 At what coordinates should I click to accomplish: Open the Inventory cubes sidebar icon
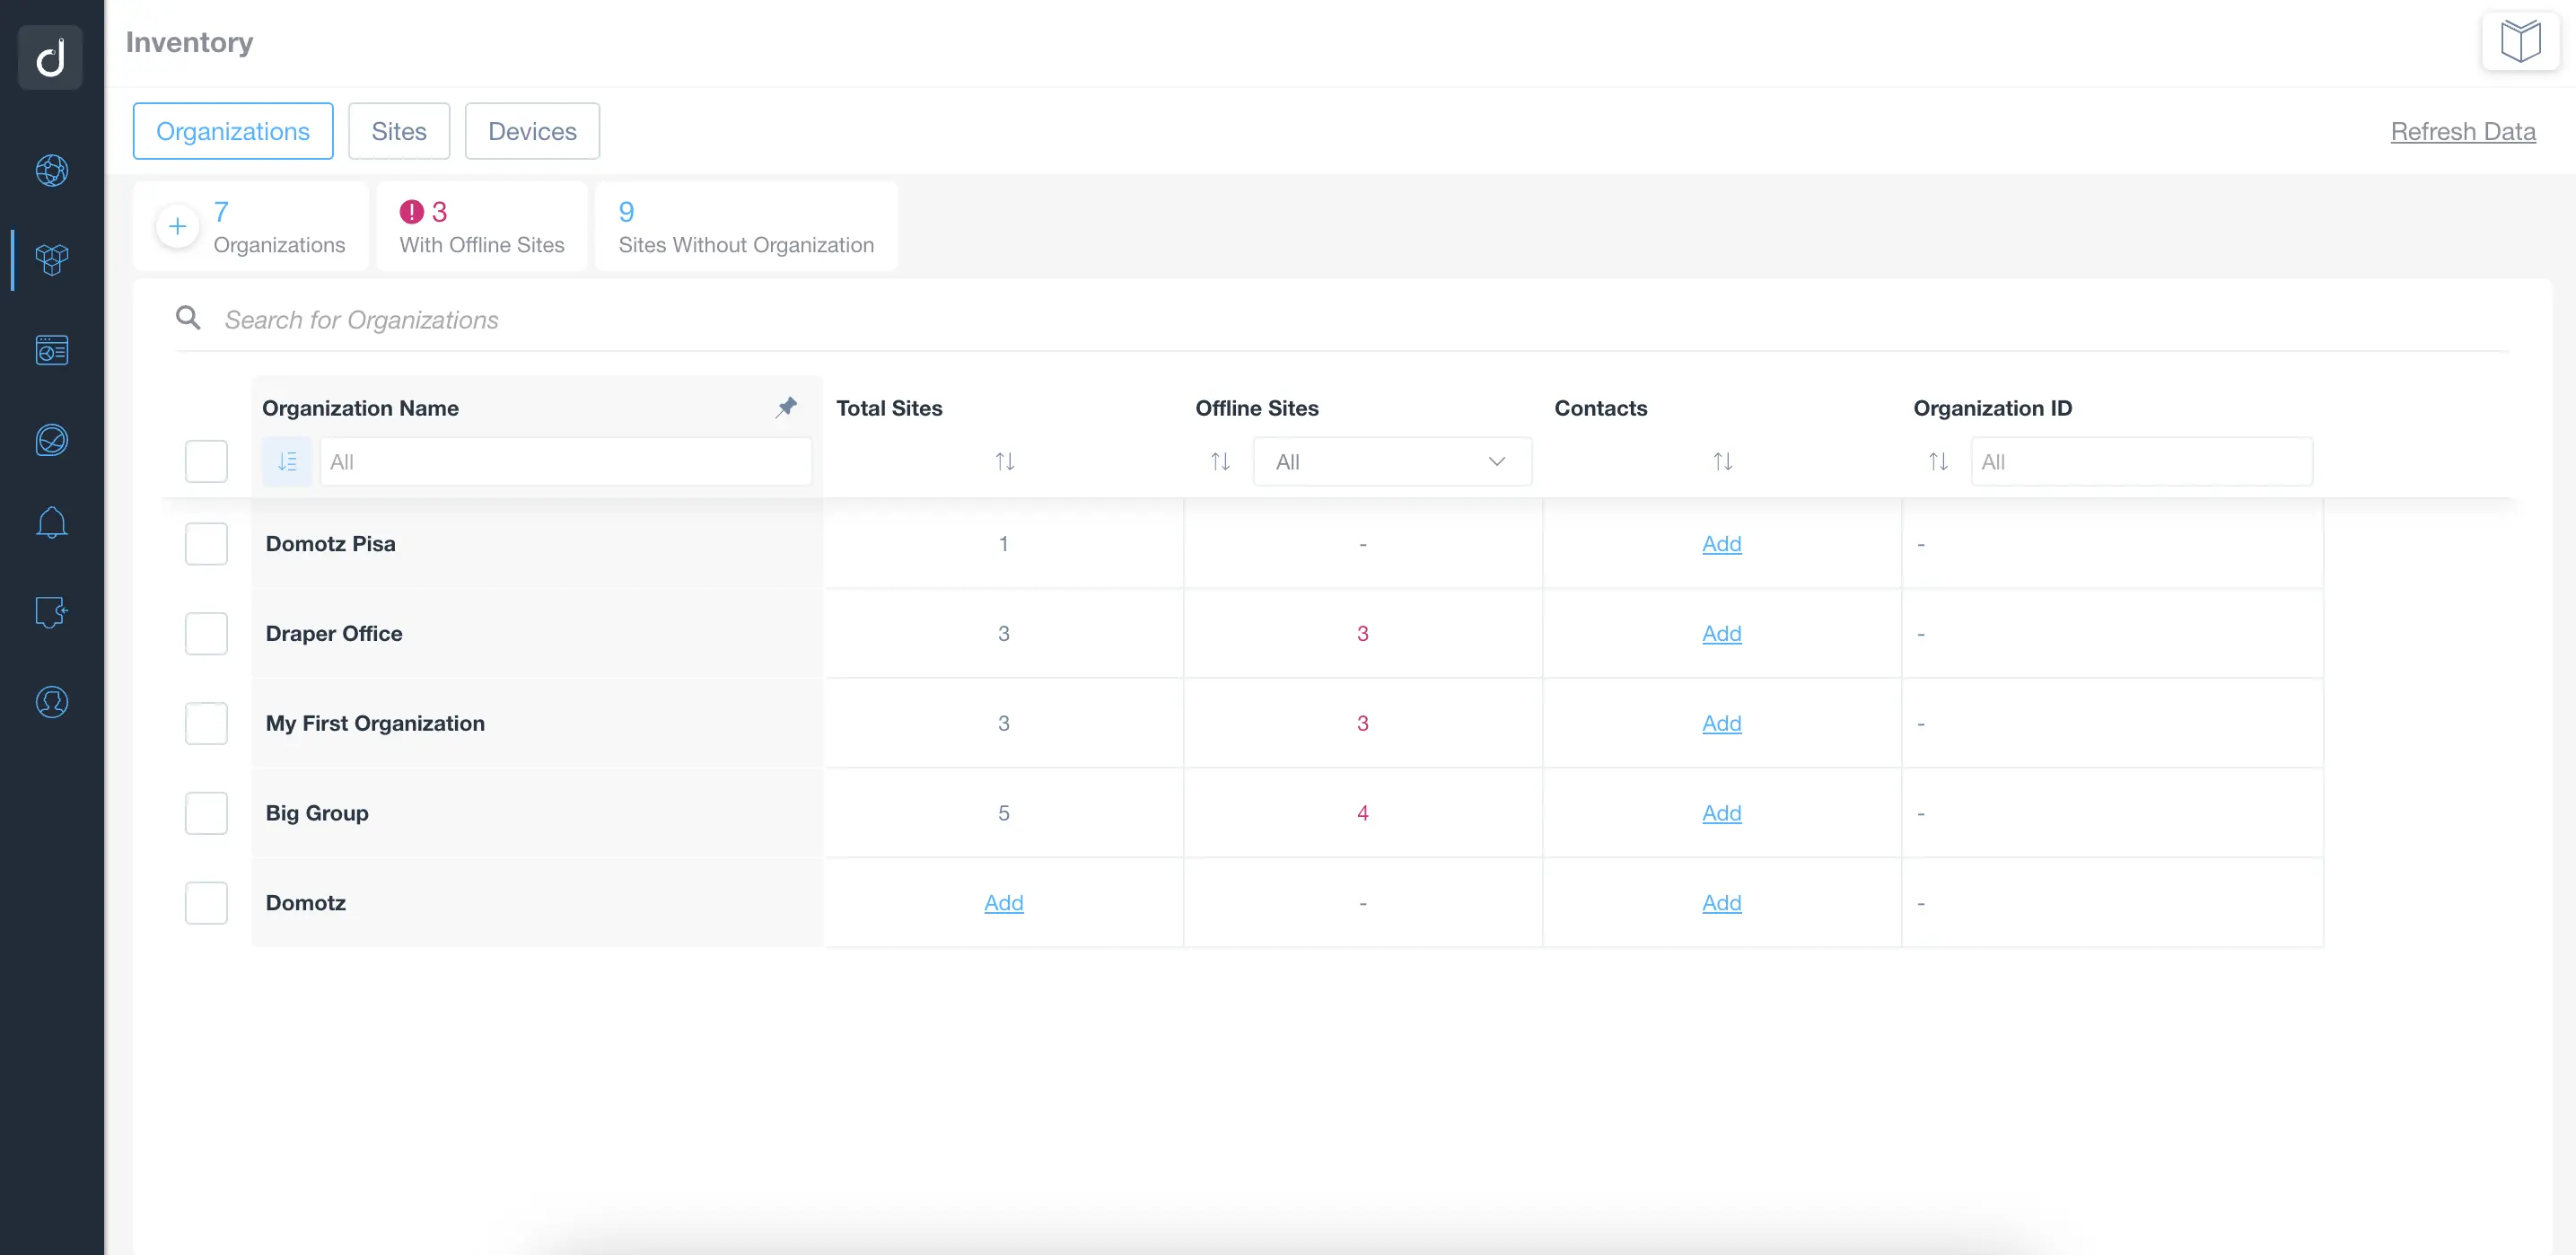click(x=52, y=260)
